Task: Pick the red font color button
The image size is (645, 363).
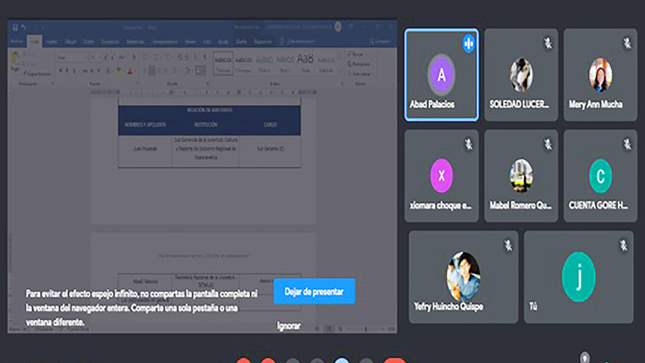Action: point(130,71)
